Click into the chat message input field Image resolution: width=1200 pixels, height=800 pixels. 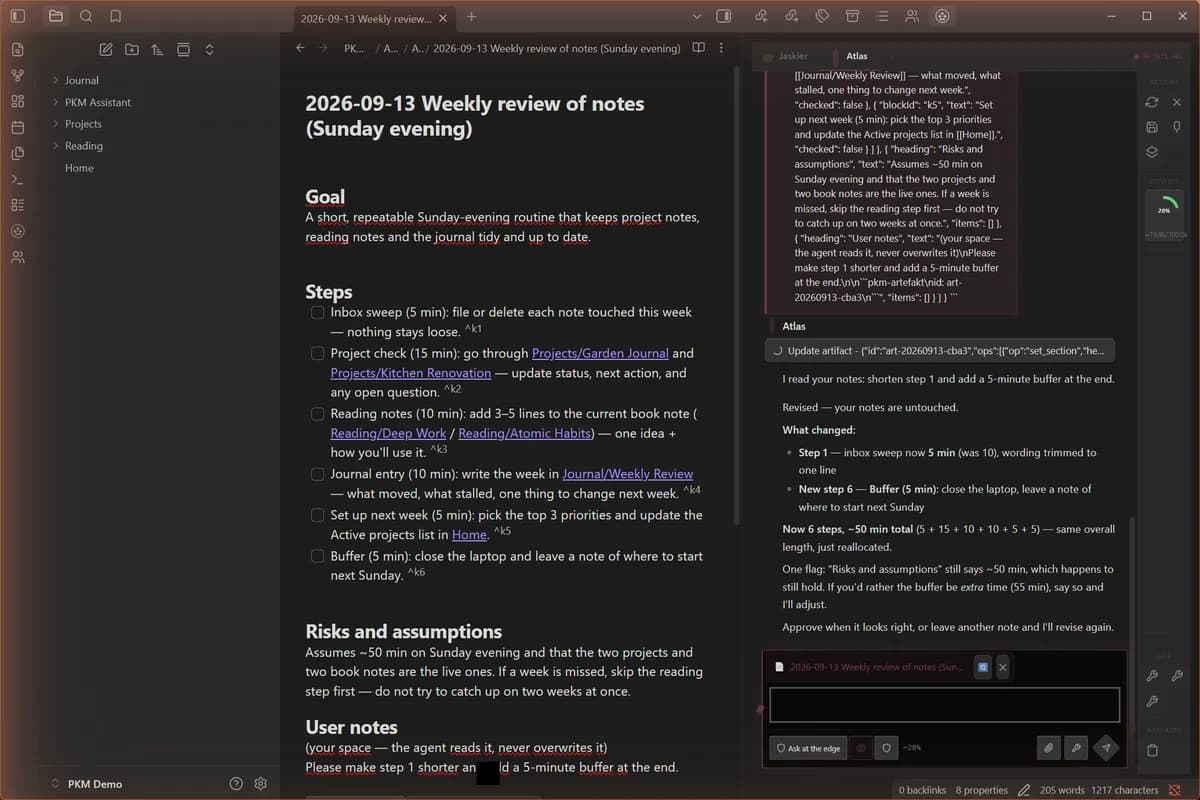[944, 705]
